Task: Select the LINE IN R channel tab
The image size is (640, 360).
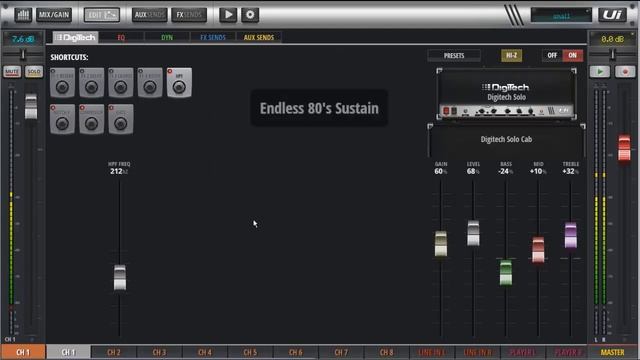Action: click(x=478, y=352)
